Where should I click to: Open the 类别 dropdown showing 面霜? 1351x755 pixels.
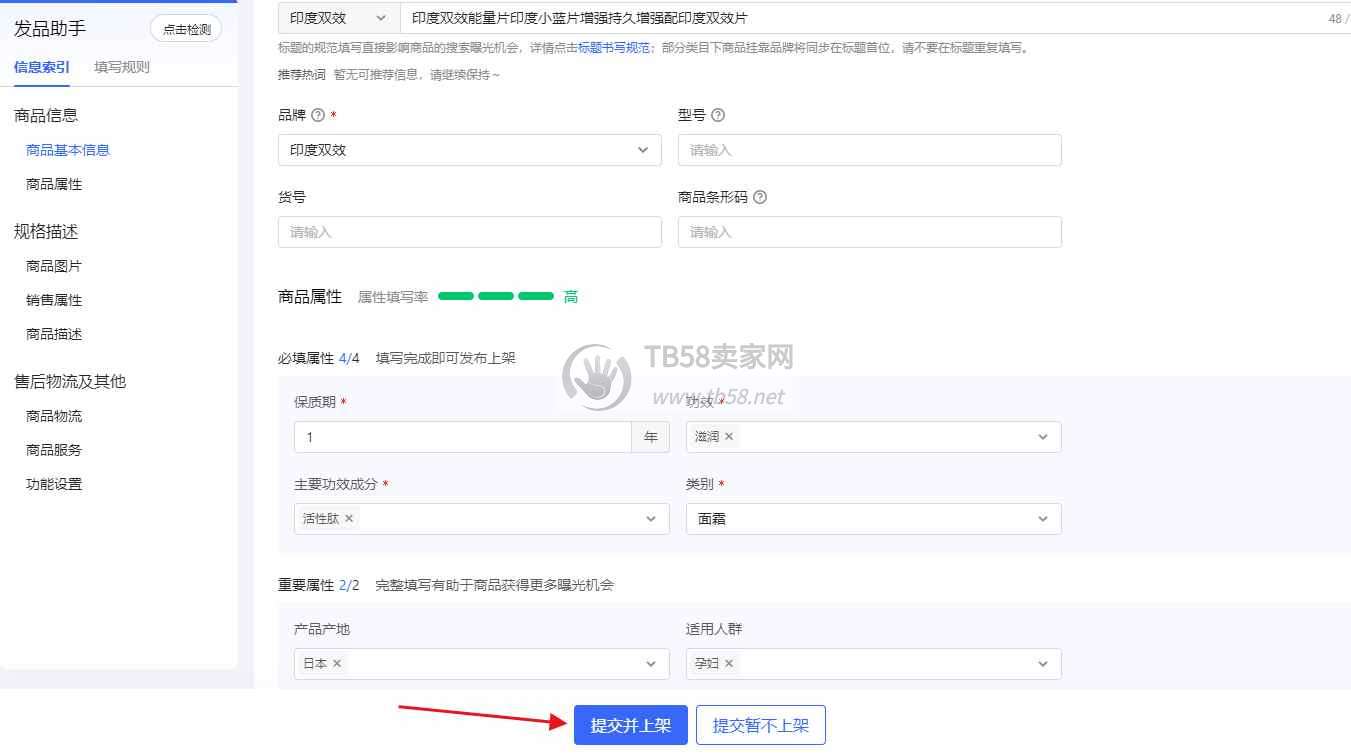coord(873,519)
